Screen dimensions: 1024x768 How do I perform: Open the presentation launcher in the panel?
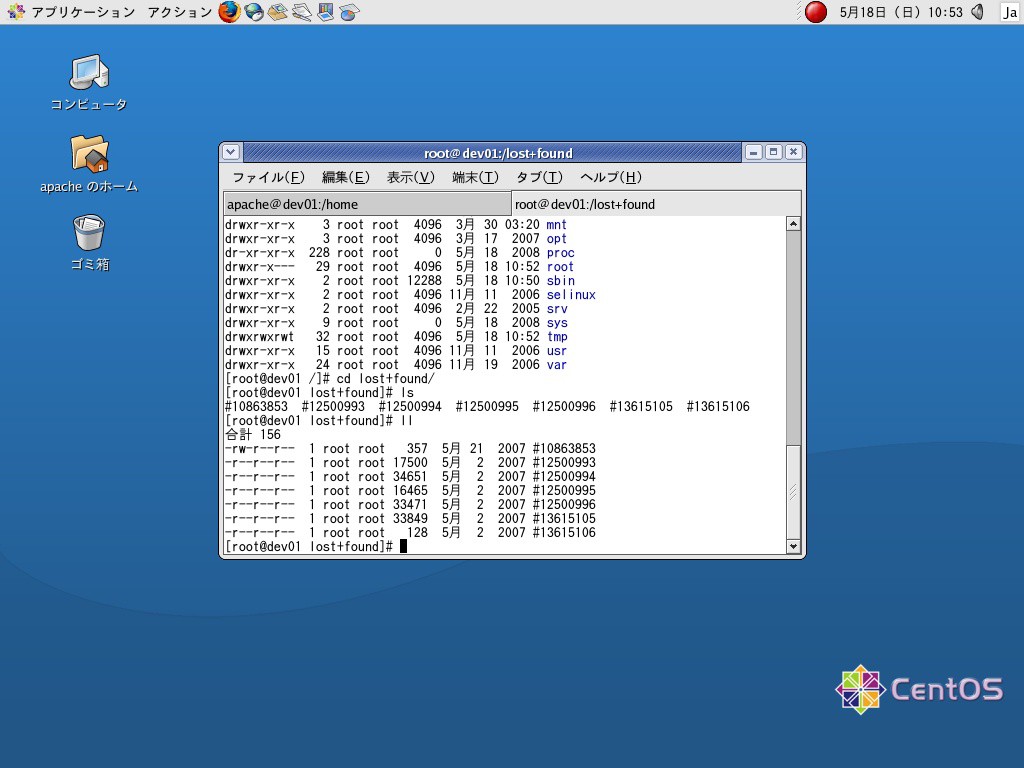[325, 12]
